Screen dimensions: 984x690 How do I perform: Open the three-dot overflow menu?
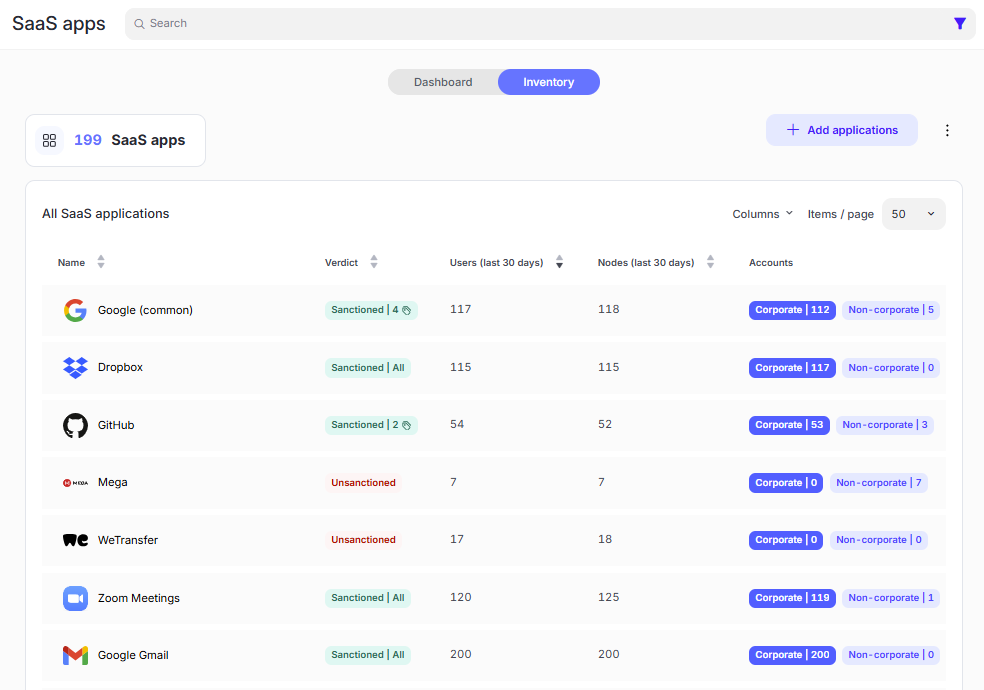click(947, 130)
